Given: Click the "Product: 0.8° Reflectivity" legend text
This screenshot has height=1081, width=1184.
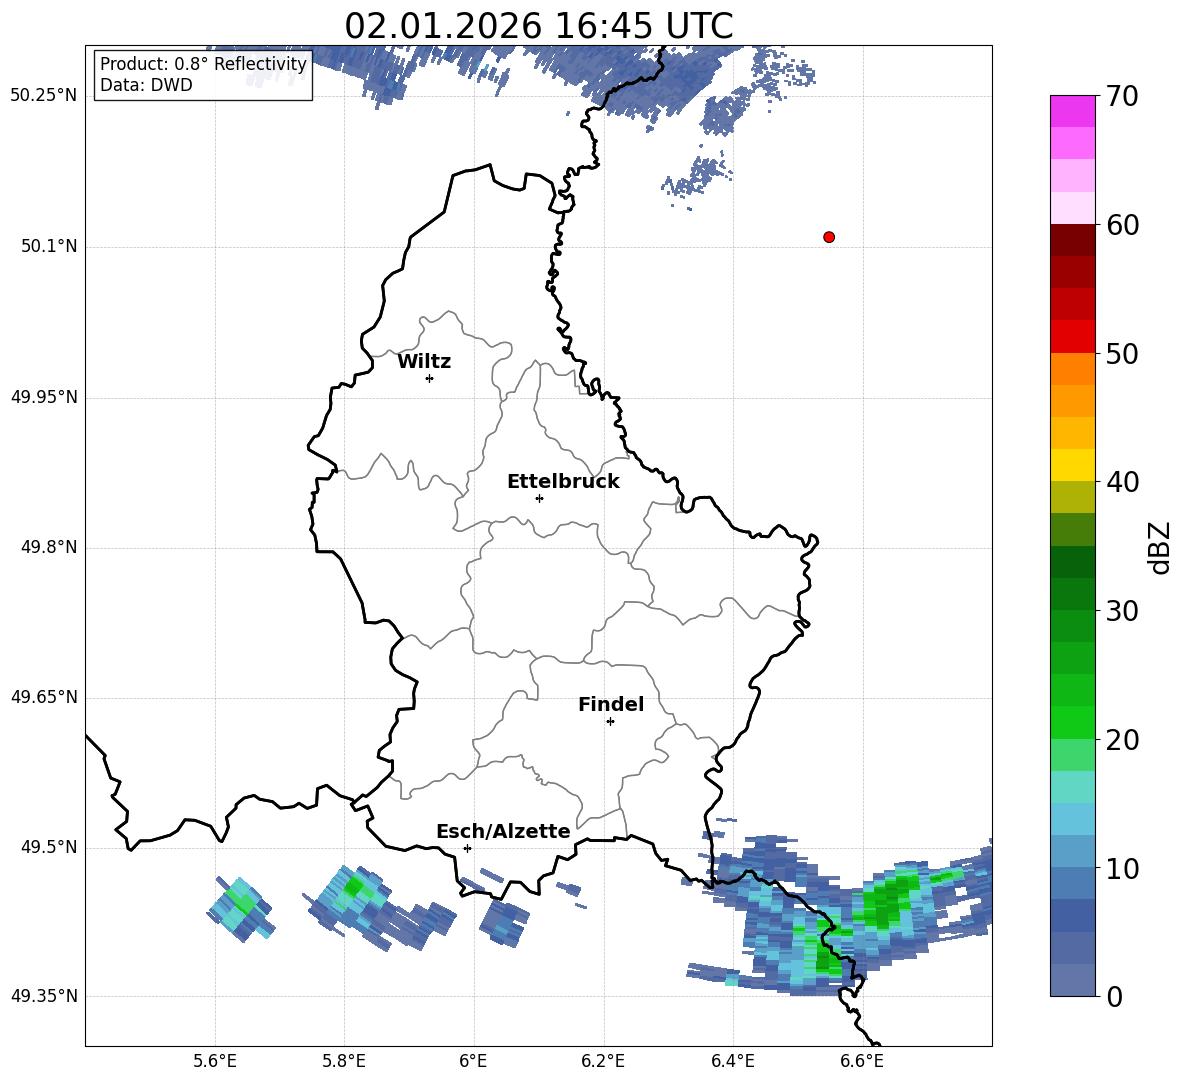Looking at the screenshot, I should tap(203, 63).
